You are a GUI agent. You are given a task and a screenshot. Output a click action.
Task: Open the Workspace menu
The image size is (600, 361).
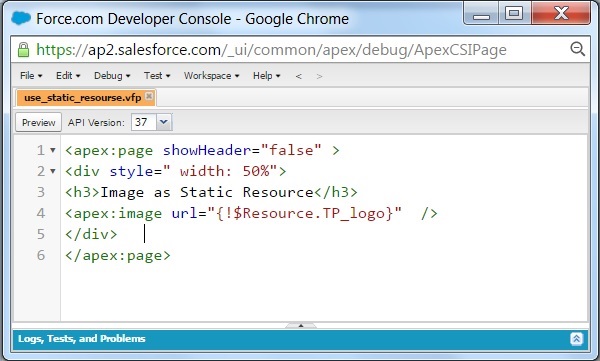click(x=212, y=76)
